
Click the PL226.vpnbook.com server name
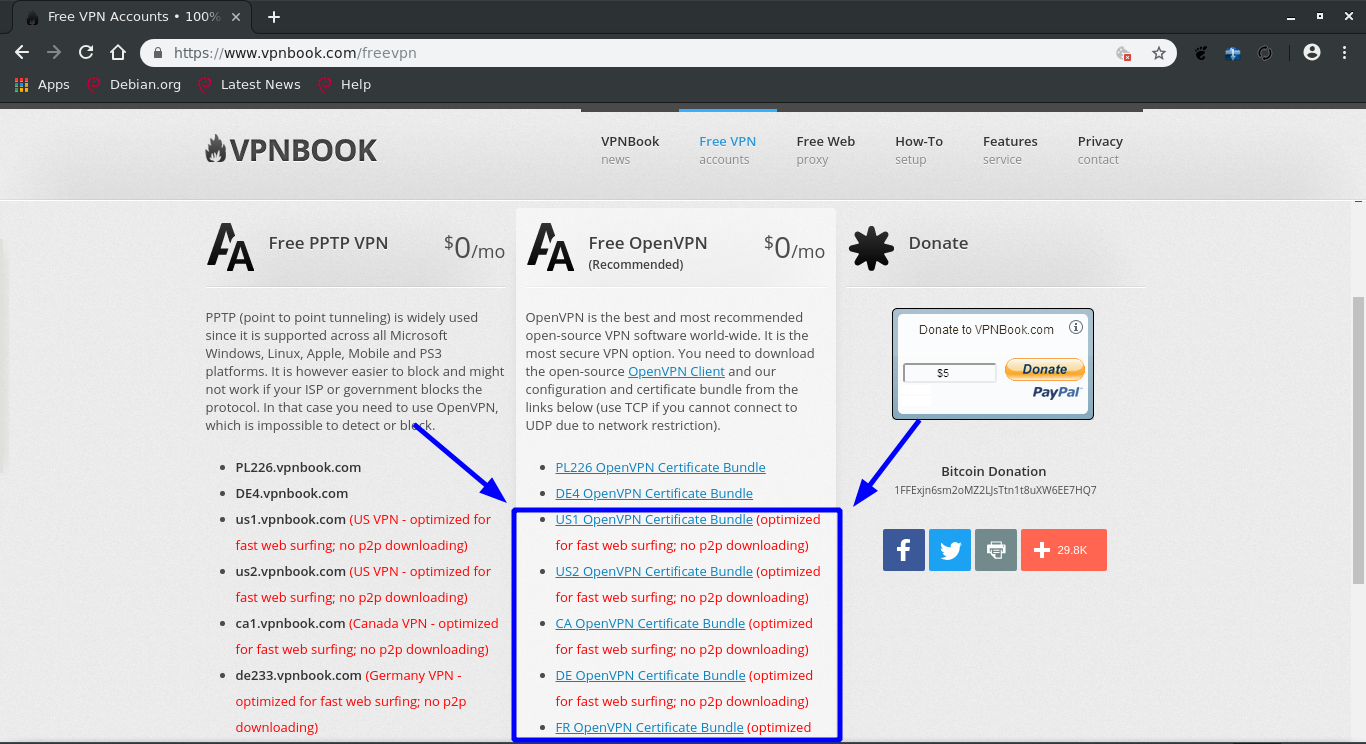(x=298, y=467)
